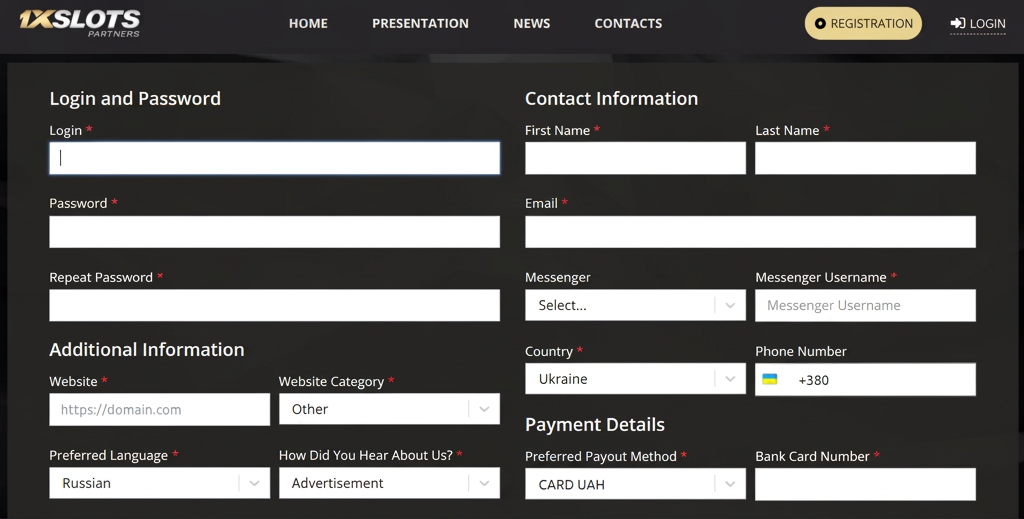This screenshot has height=519, width=1024.
Task: Click the Phone Number field with +380
Action: tap(865, 379)
